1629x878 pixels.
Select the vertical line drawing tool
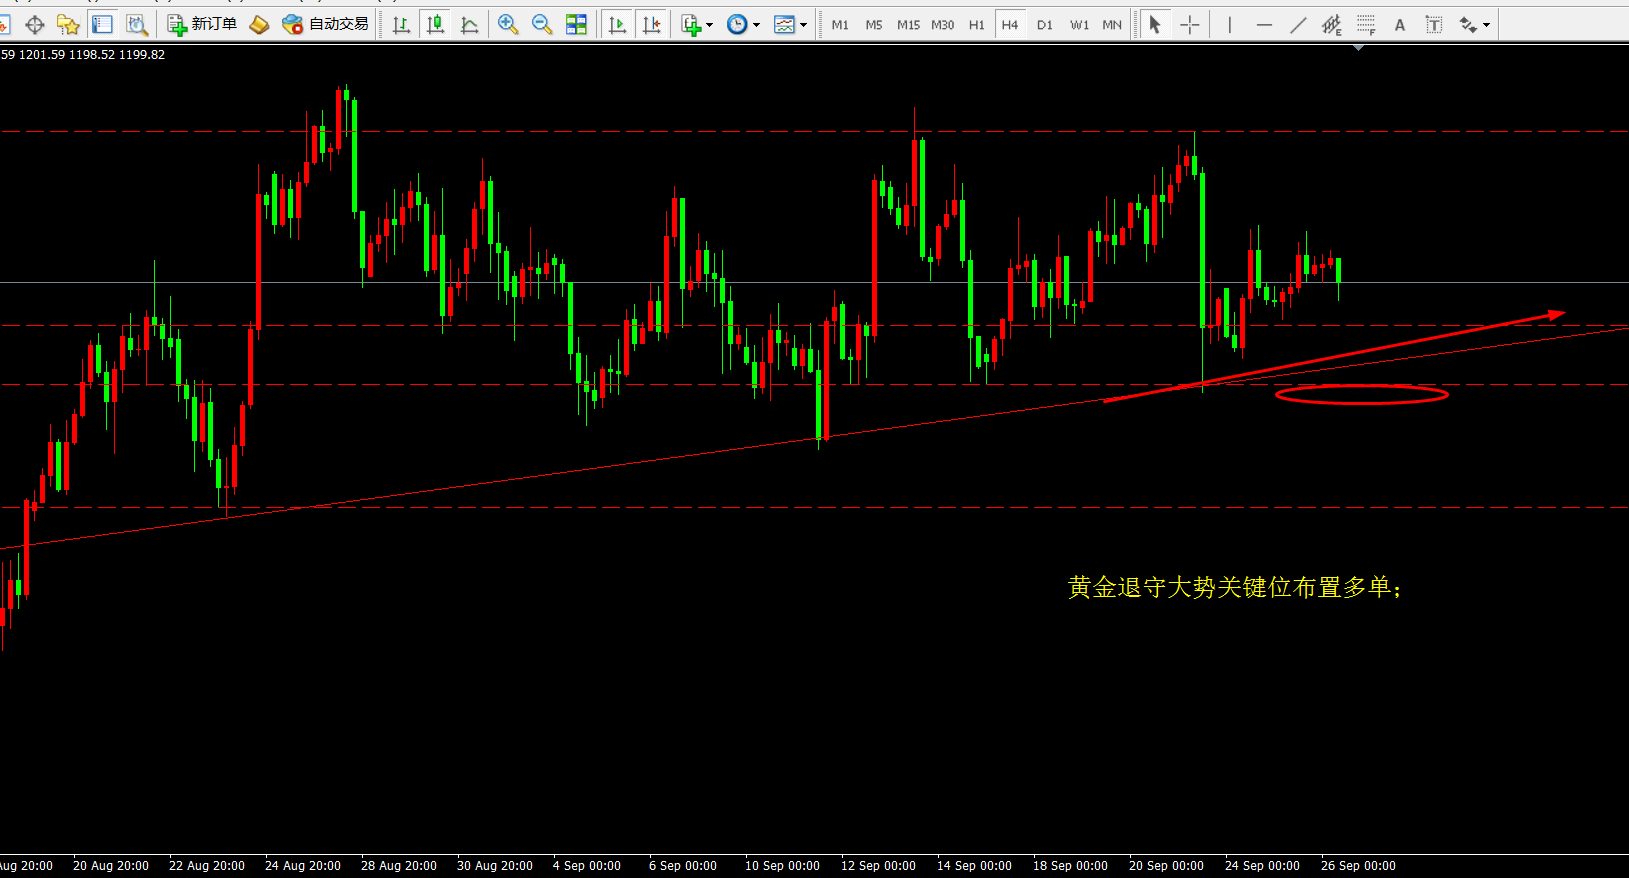[x=1230, y=24]
